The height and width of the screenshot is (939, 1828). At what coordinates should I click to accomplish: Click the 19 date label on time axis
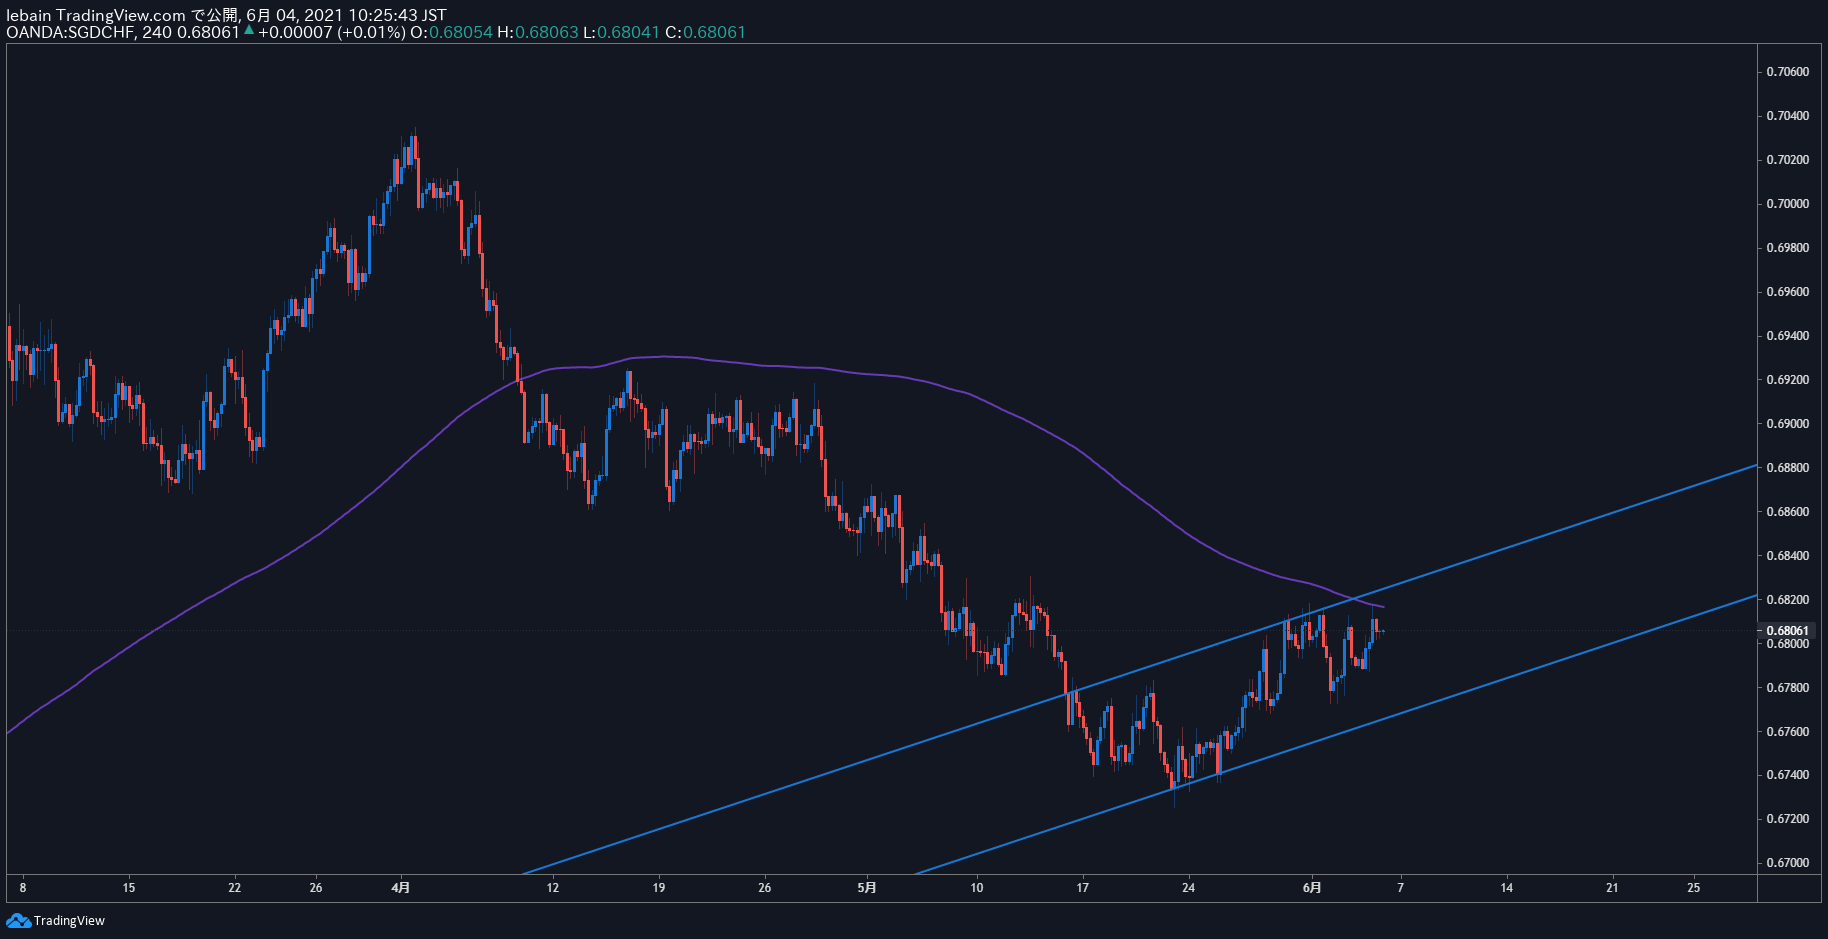coord(659,888)
